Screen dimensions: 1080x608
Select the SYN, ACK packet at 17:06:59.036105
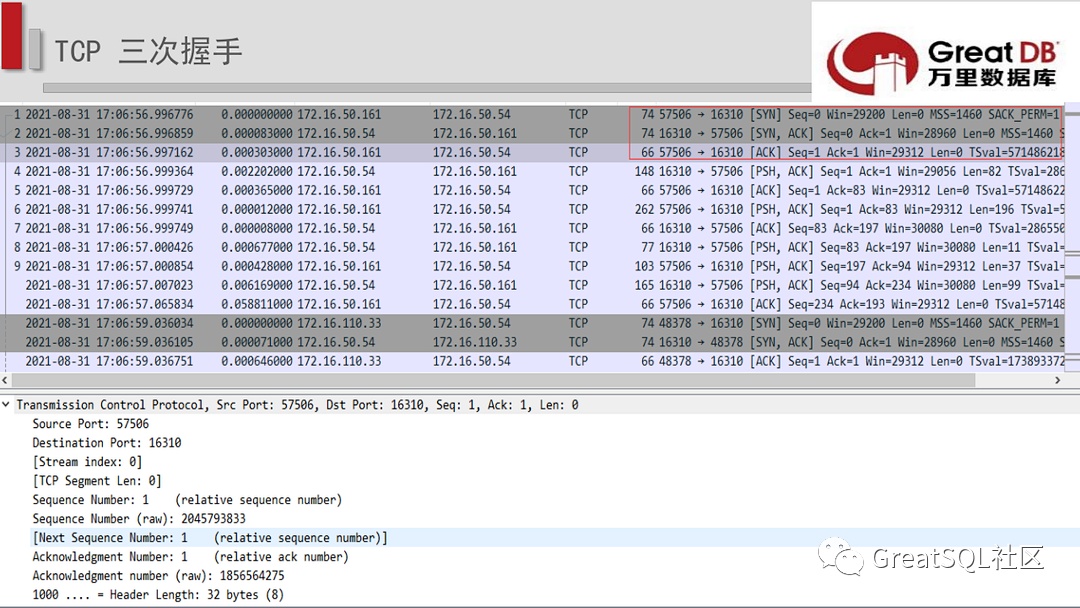pos(532,342)
